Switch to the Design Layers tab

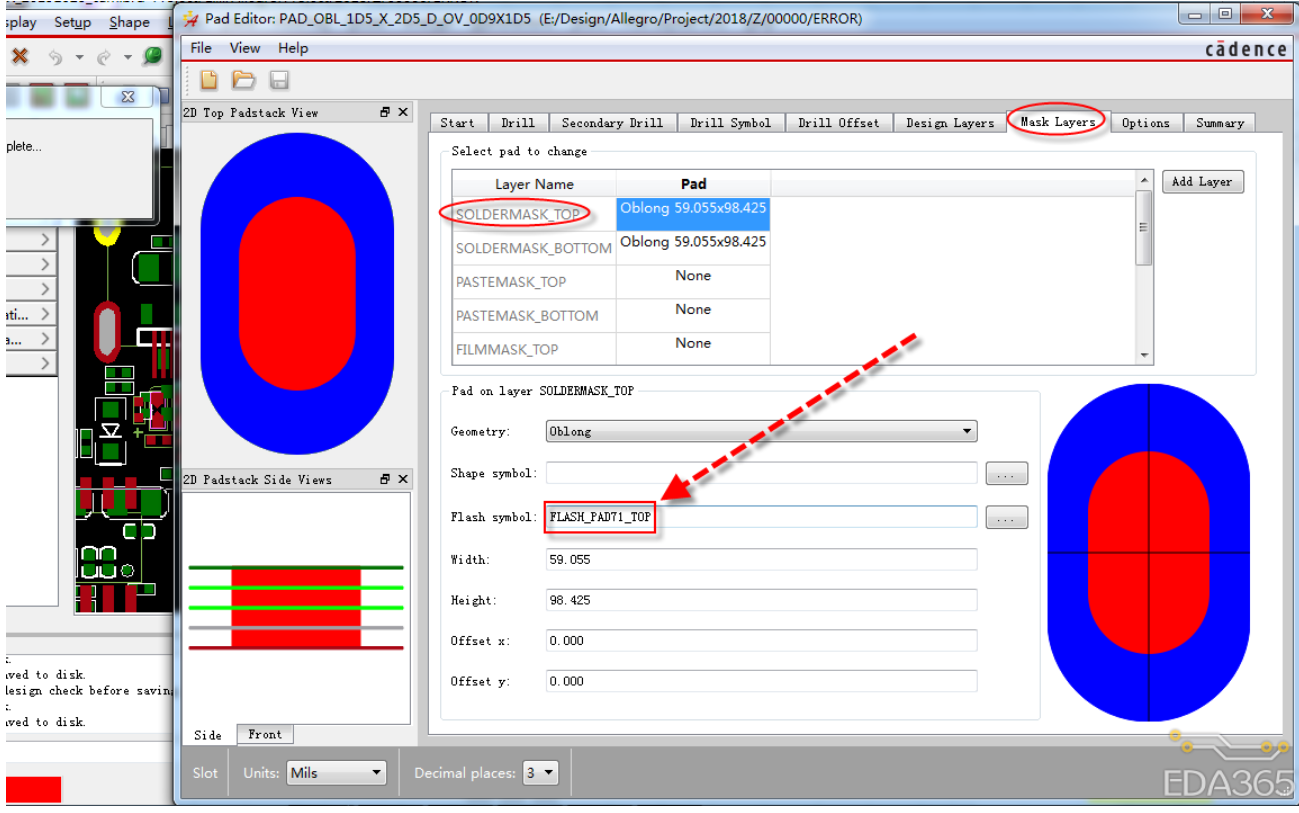pyautogui.click(x=950, y=123)
